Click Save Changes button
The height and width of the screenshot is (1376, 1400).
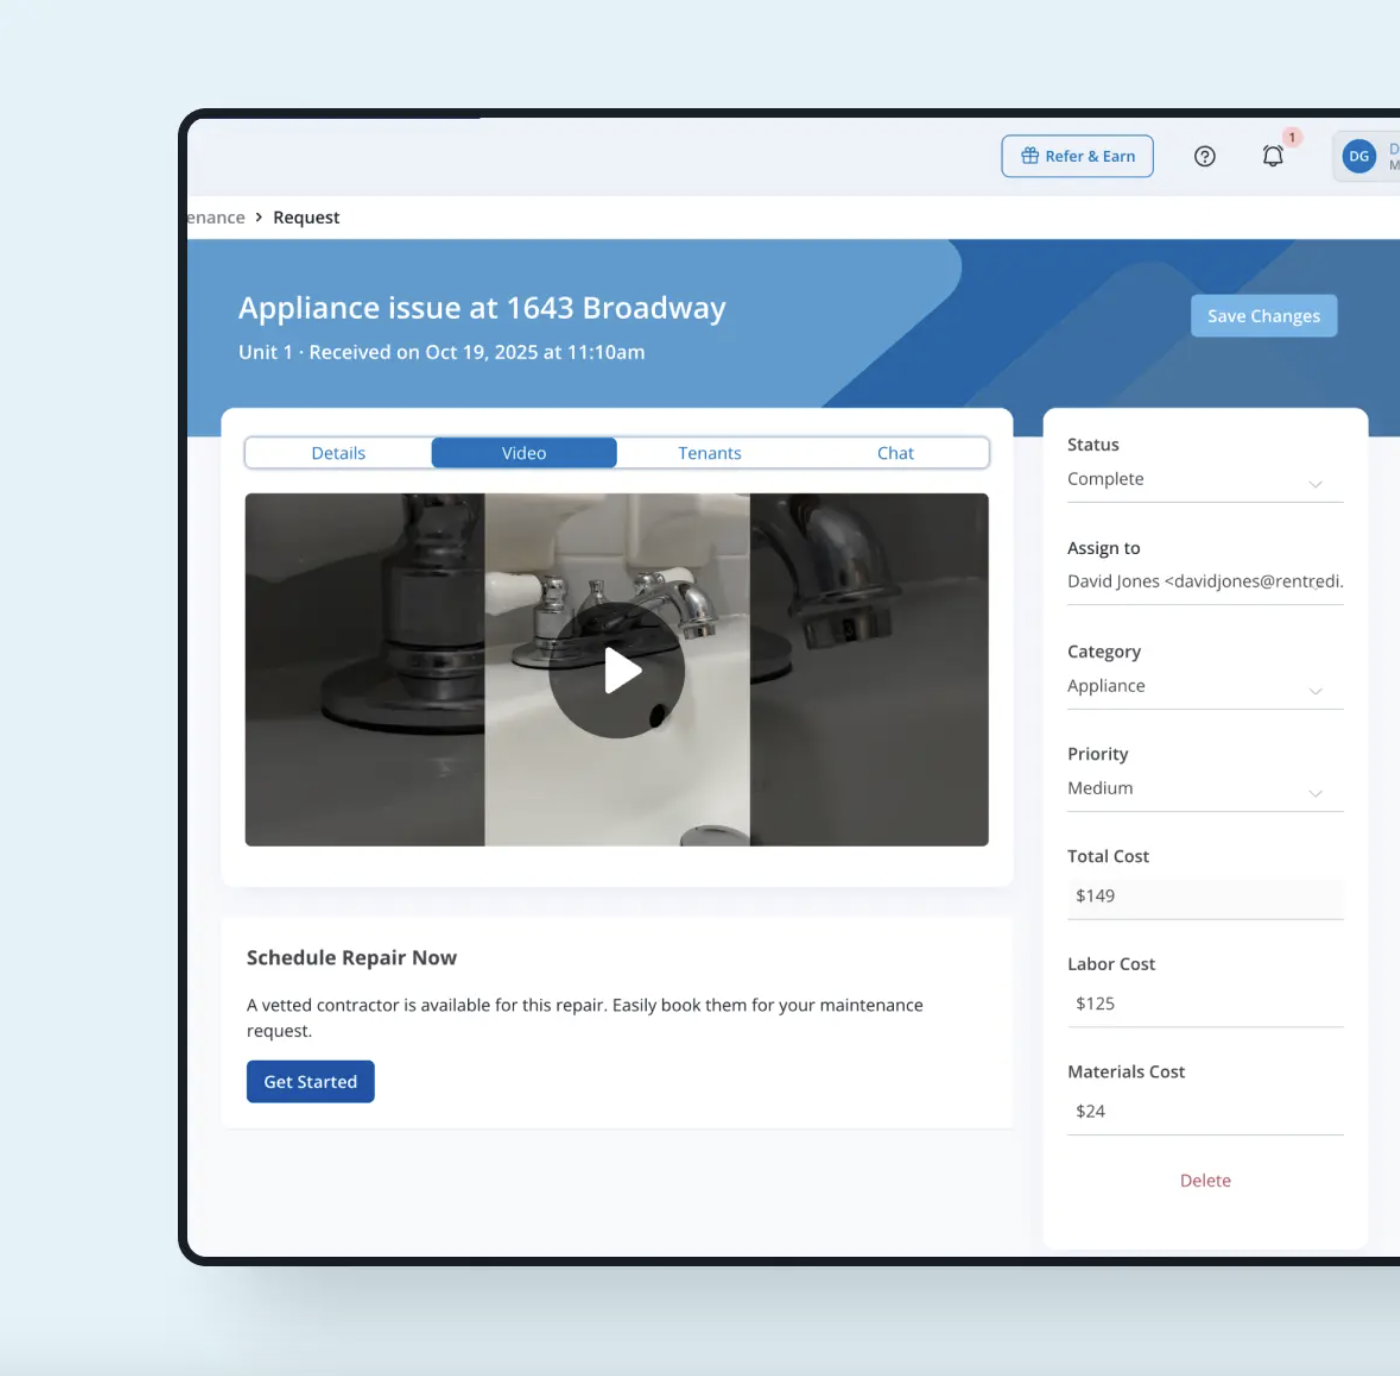[x=1264, y=316]
